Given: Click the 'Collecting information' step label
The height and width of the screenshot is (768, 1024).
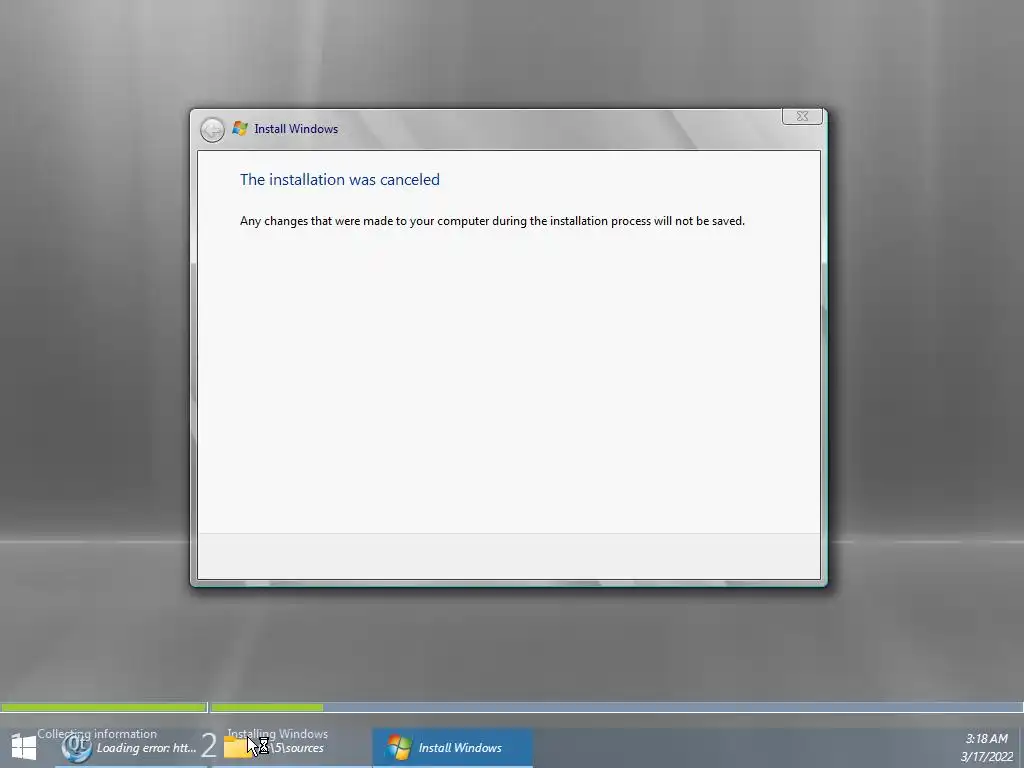Looking at the screenshot, I should pos(97,734).
